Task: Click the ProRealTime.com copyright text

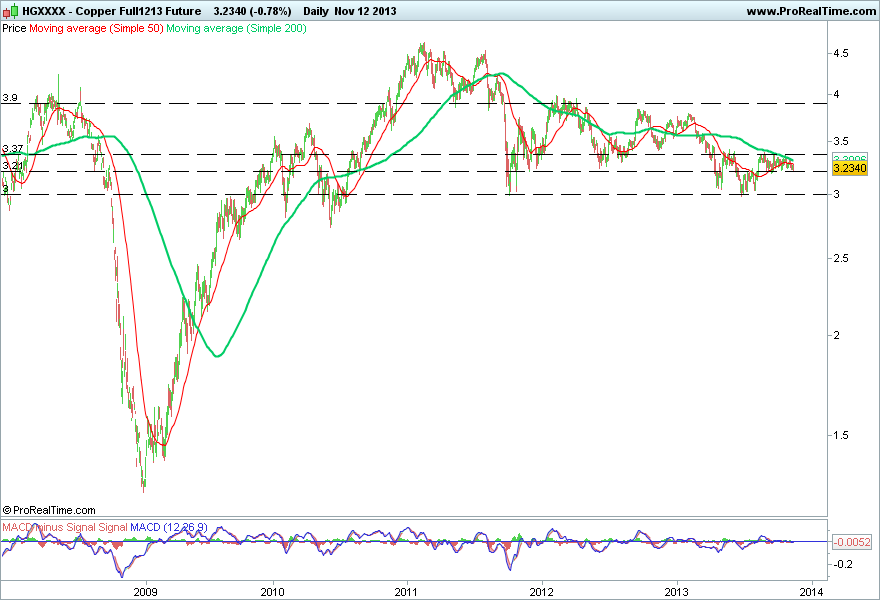Action: [x=49, y=510]
